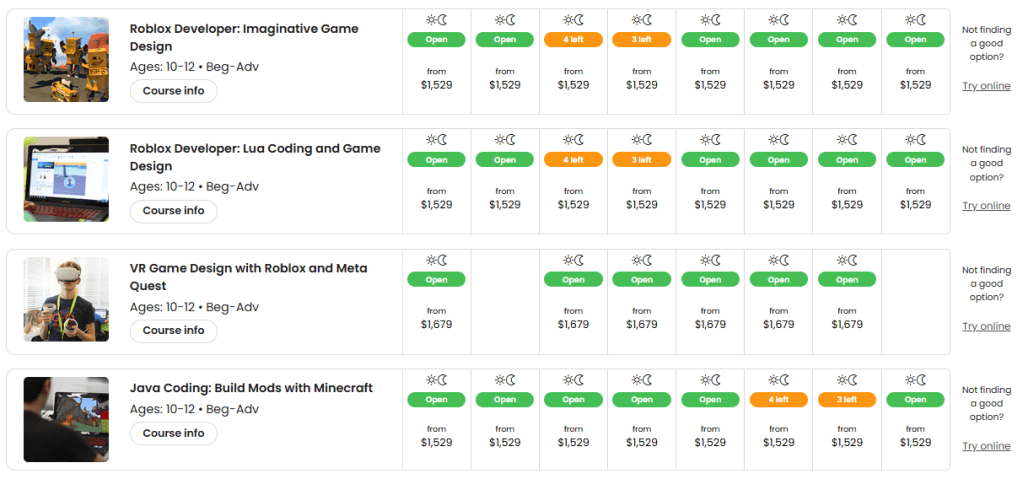The width and height of the screenshot is (1023, 479).
Task: Open Course info for Roblox Lua Coding
Action: (x=173, y=211)
